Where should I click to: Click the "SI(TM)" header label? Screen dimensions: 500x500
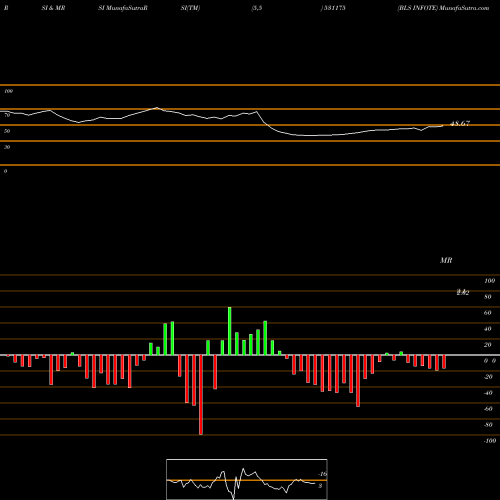coord(190,8)
